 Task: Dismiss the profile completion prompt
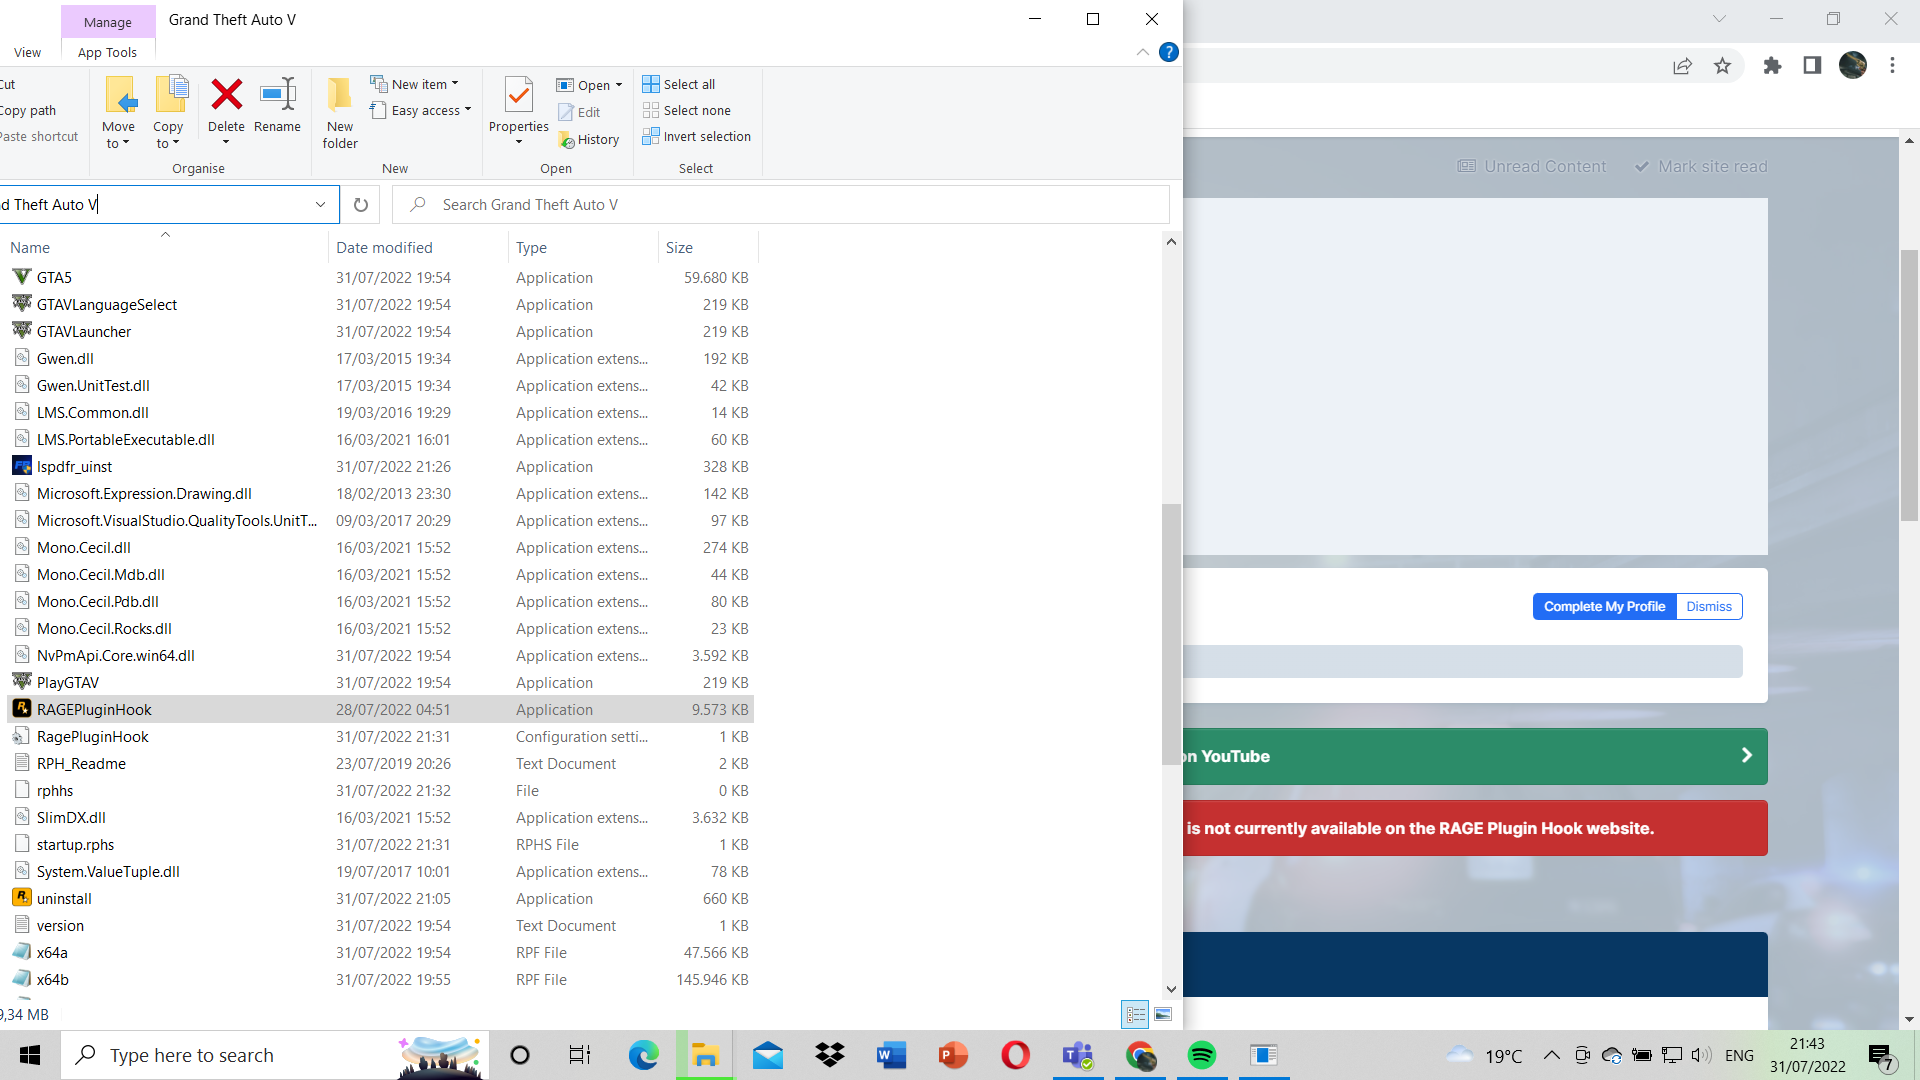pos(1708,606)
